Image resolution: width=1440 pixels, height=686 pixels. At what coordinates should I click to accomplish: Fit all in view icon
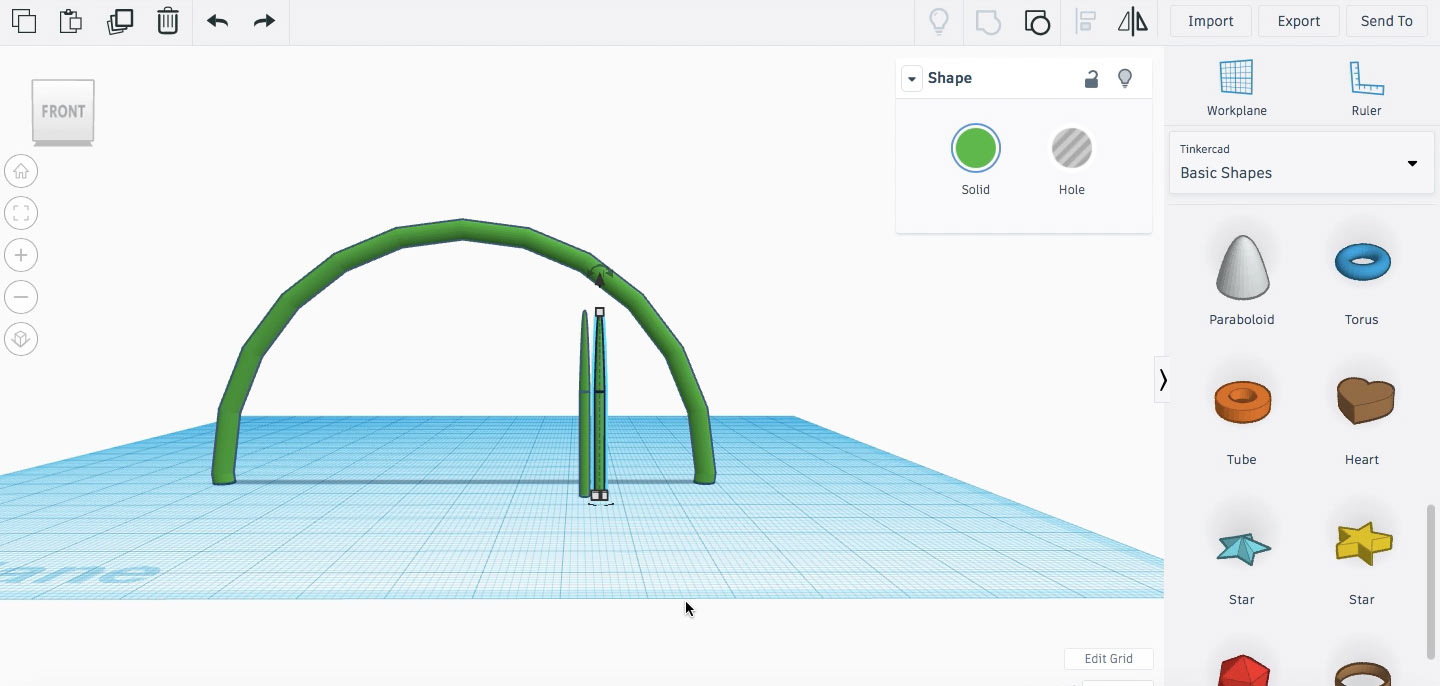[x=21, y=213]
